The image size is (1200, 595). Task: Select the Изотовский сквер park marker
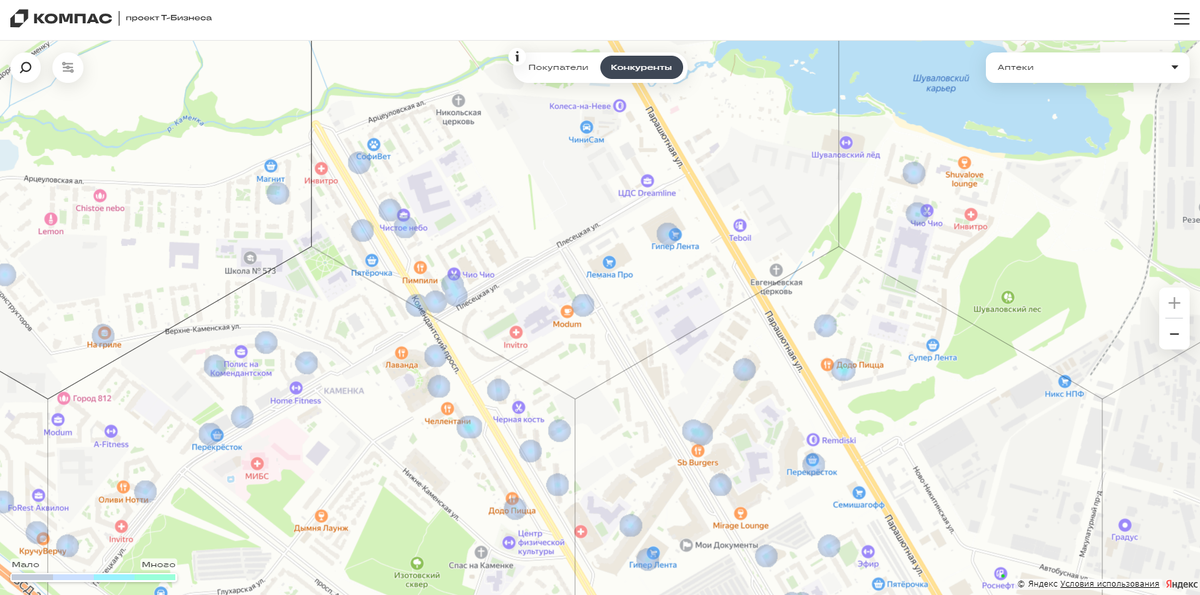[x=417, y=563]
